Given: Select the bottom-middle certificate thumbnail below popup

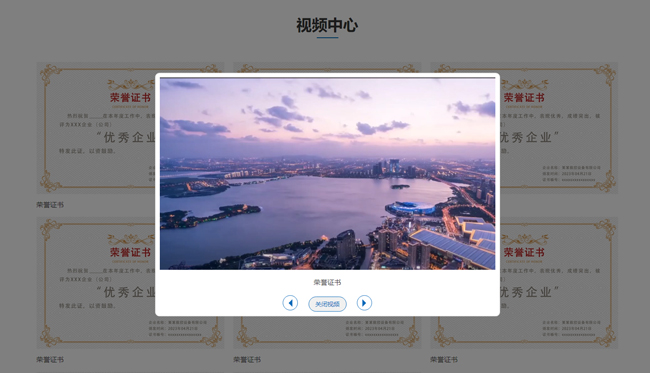Looking at the screenshot, I should coord(327,332).
